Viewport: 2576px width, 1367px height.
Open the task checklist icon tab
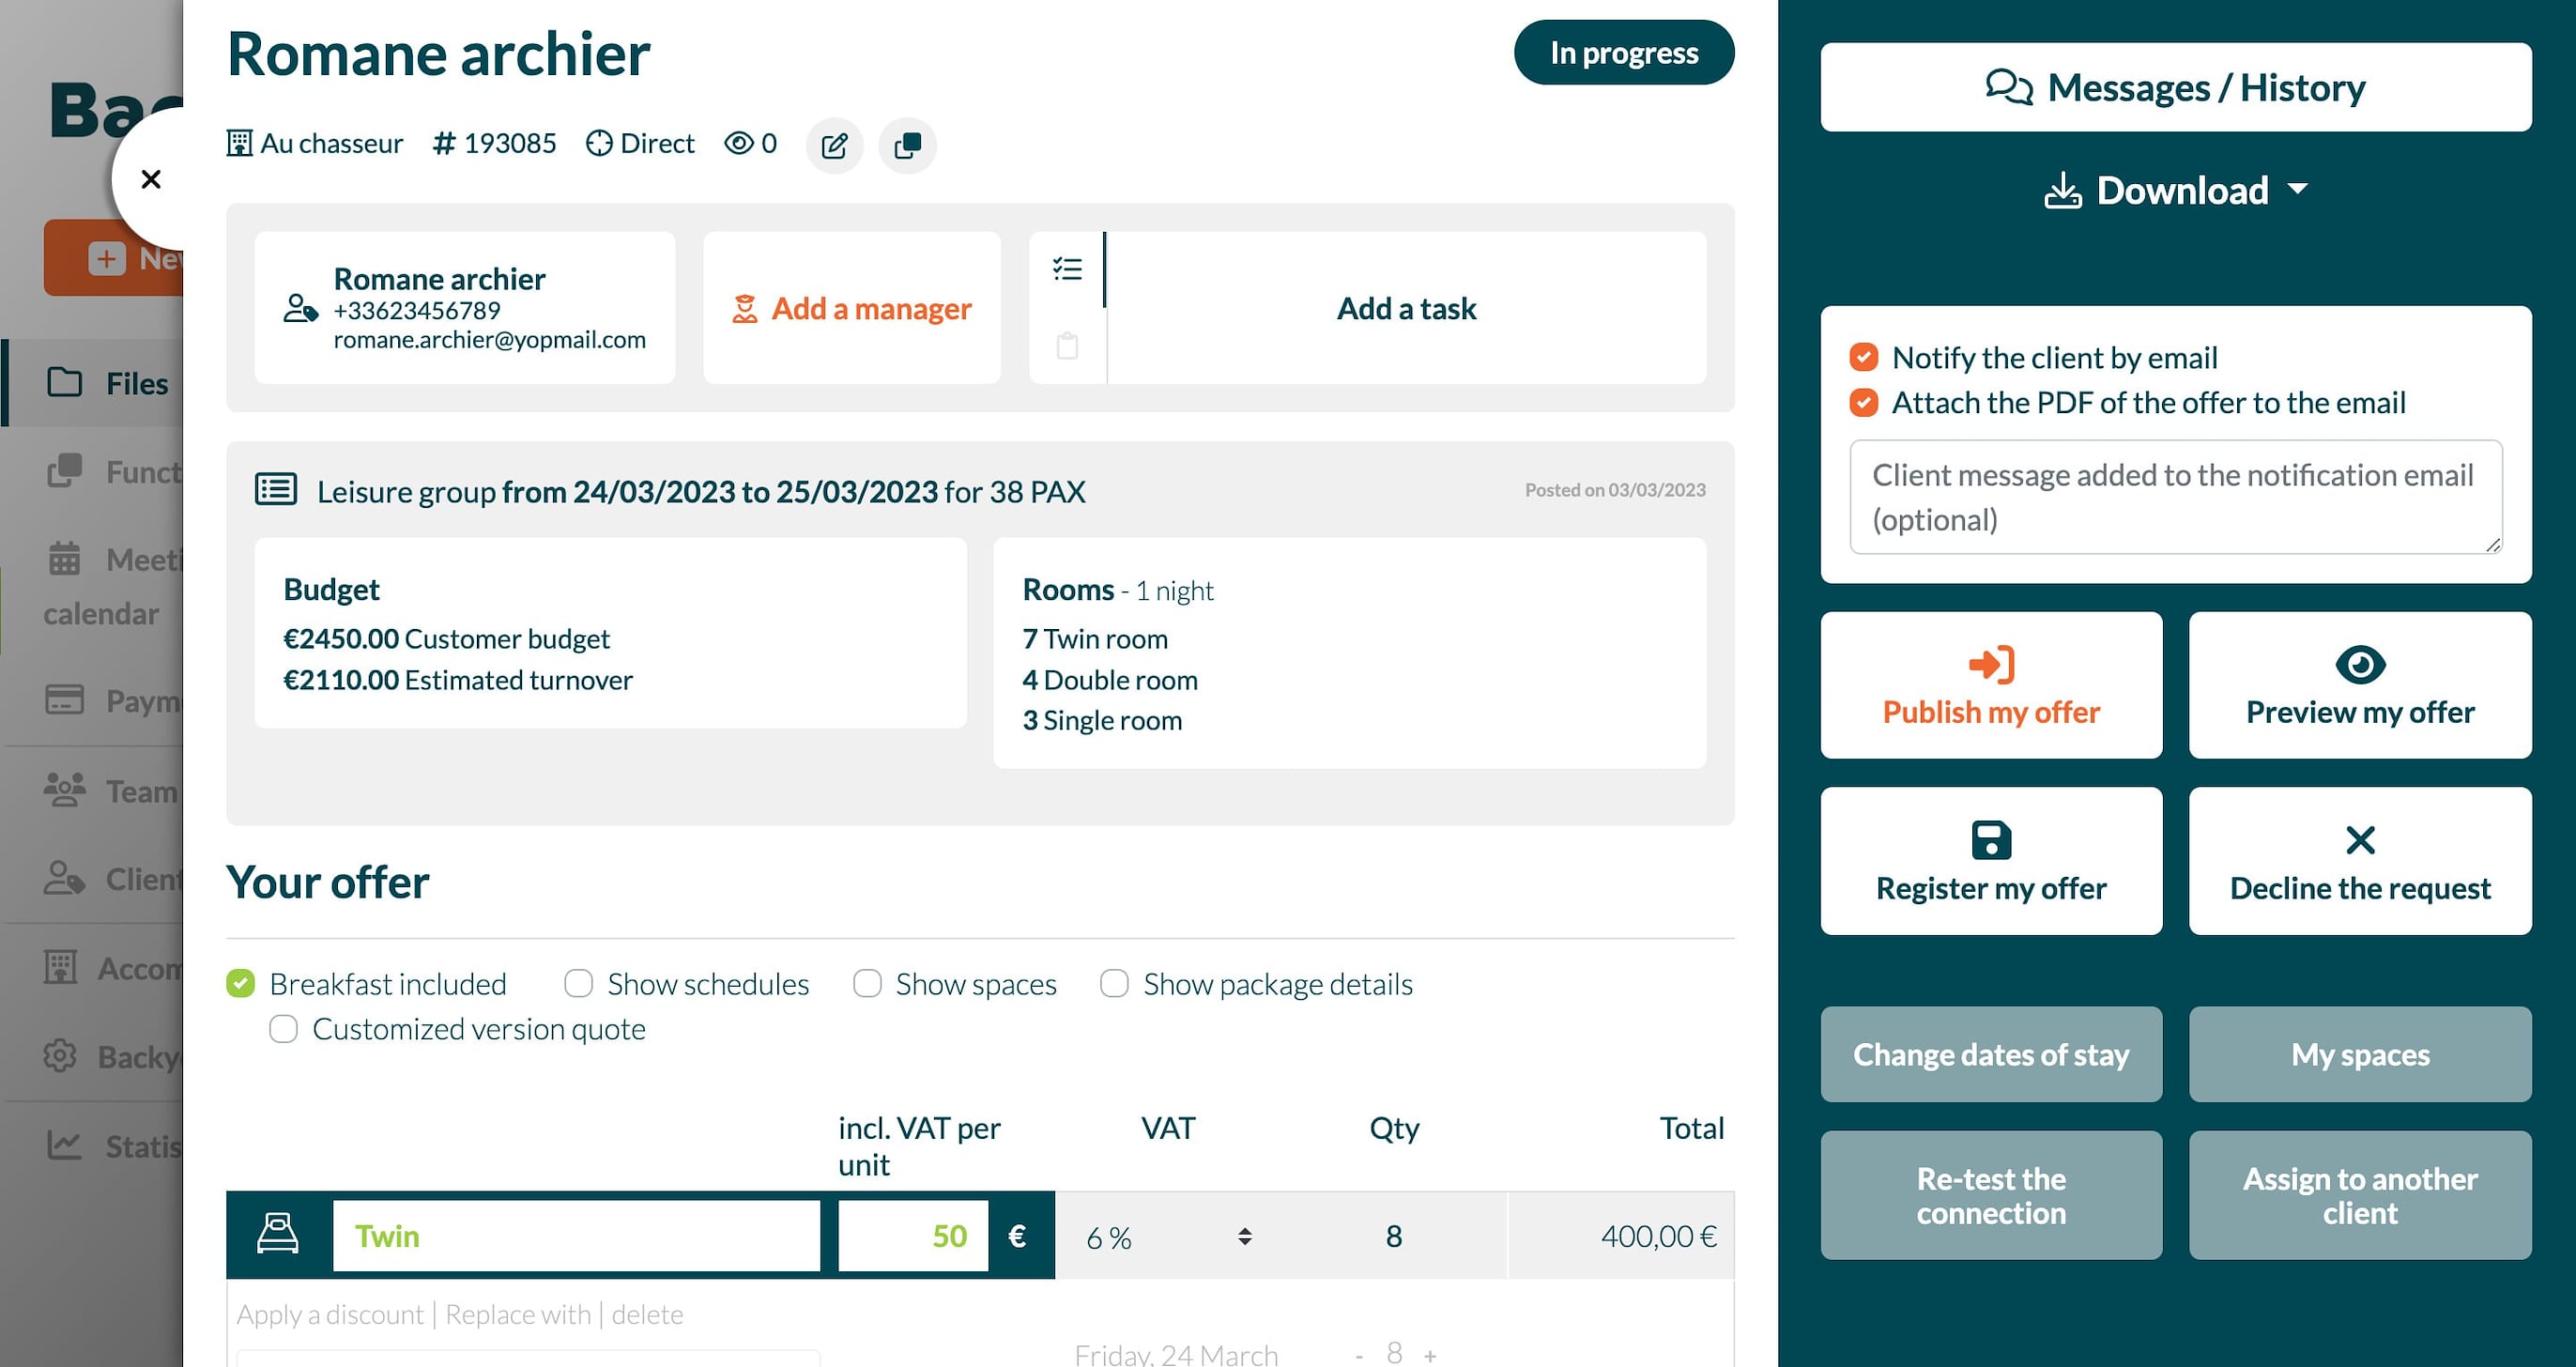point(1067,269)
